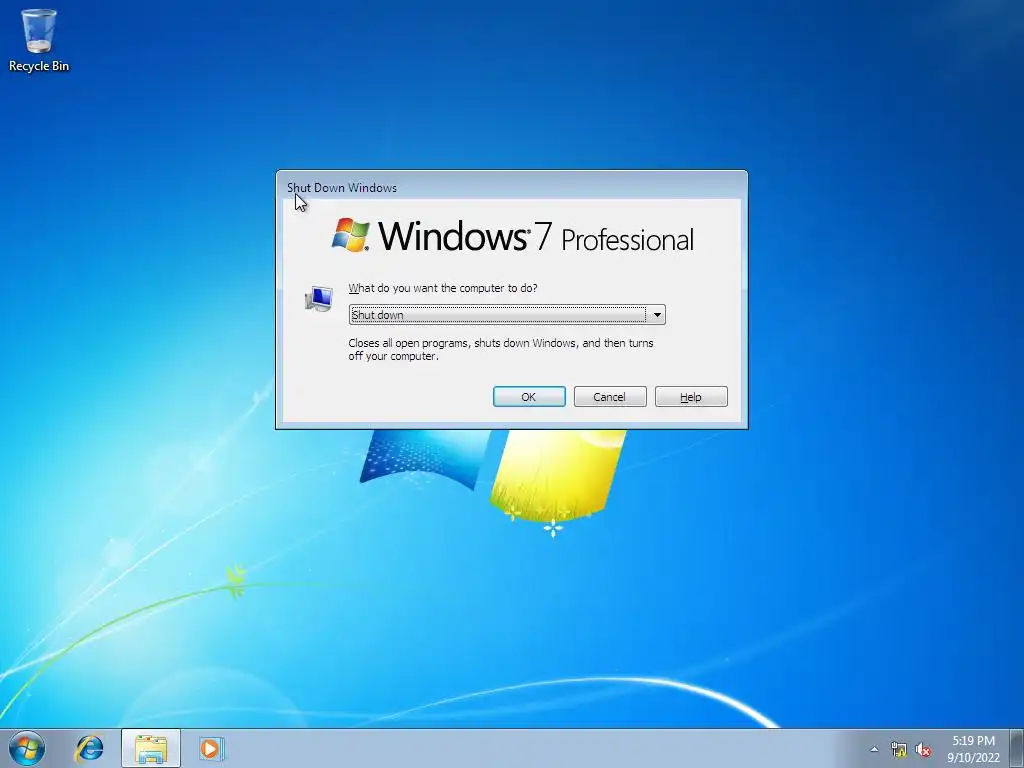This screenshot has height=768, width=1024.
Task: Click Cancel in Shut Down Windows dialog
Action: click(x=610, y=396)
